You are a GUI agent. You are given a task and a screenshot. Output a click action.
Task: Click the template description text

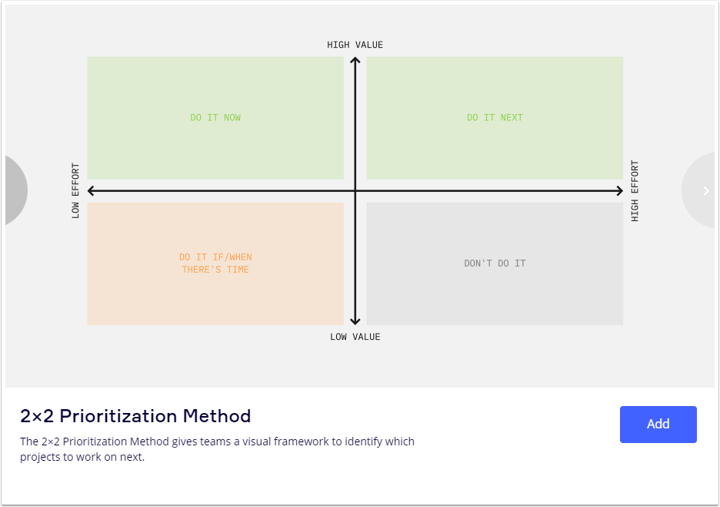pyautogui.click(x=217, y=449)
